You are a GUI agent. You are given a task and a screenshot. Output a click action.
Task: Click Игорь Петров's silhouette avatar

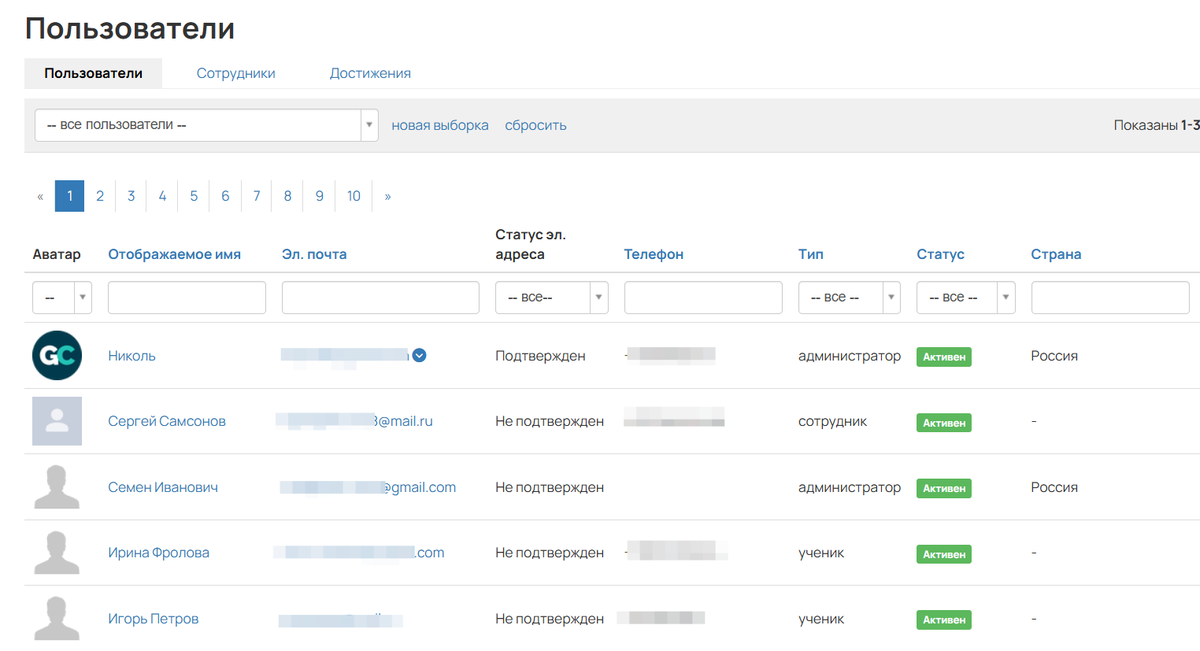click(x=57, y=619)
